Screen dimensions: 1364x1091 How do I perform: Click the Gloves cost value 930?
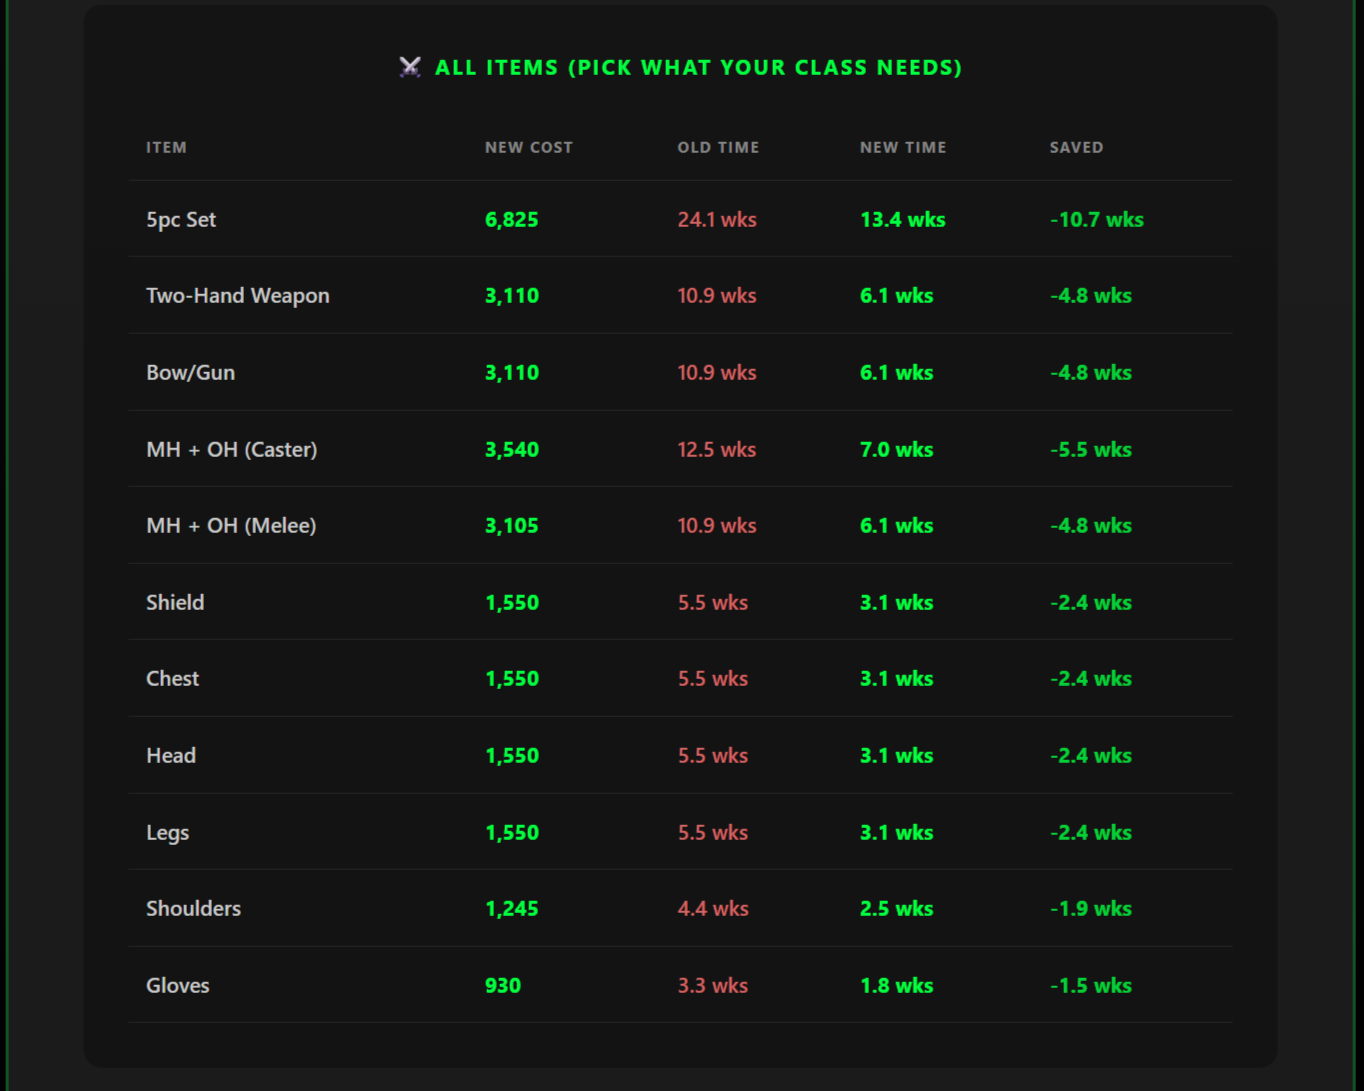tap(502, 986)
